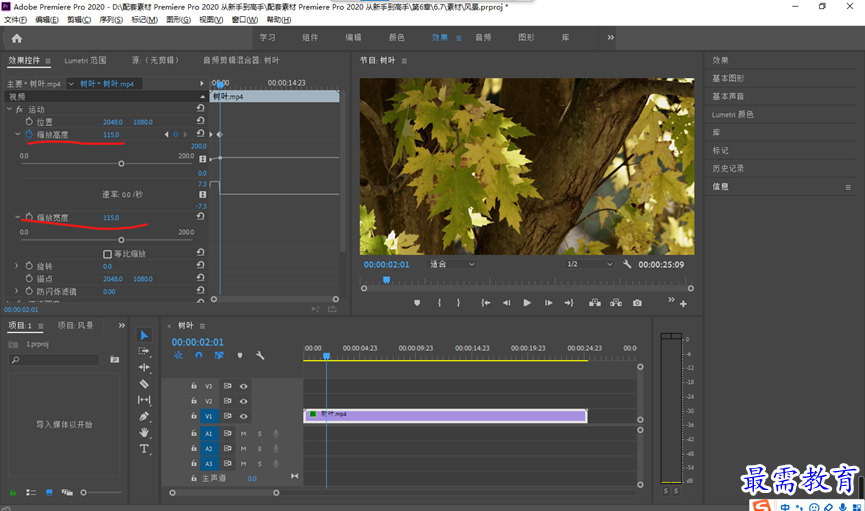This screenshot has width=865, height=511.
Task: Collapse the 缩放宽度 property
Action: click(x=18, y=217)
